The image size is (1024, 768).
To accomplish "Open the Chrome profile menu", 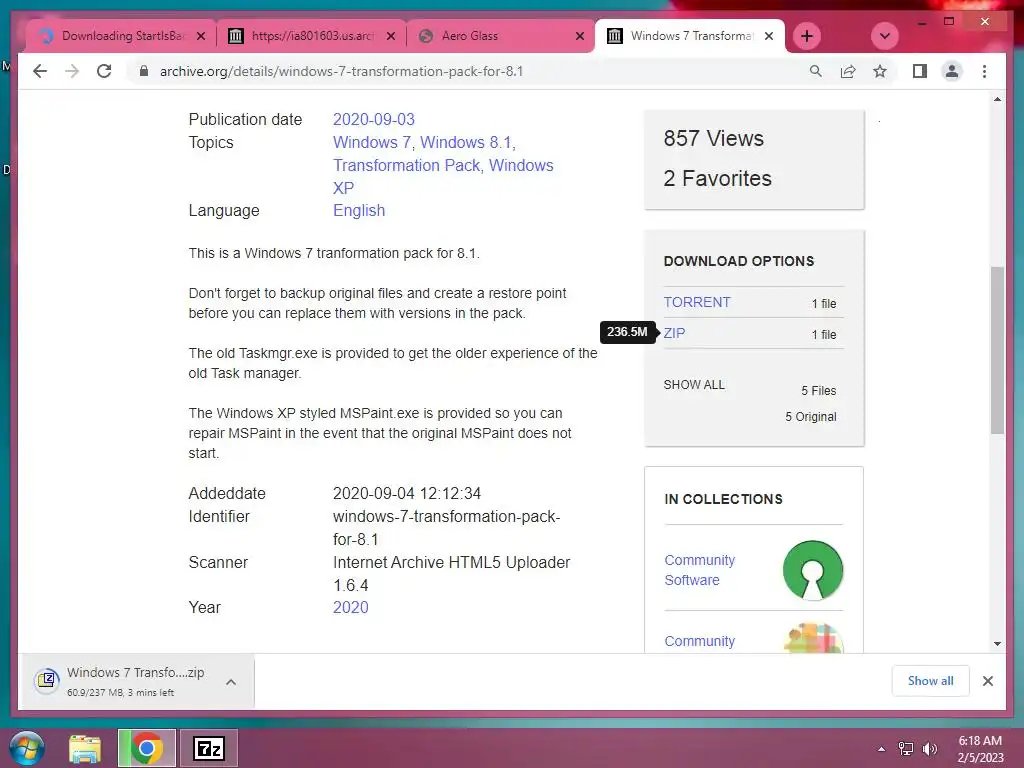I will point(952,71).
